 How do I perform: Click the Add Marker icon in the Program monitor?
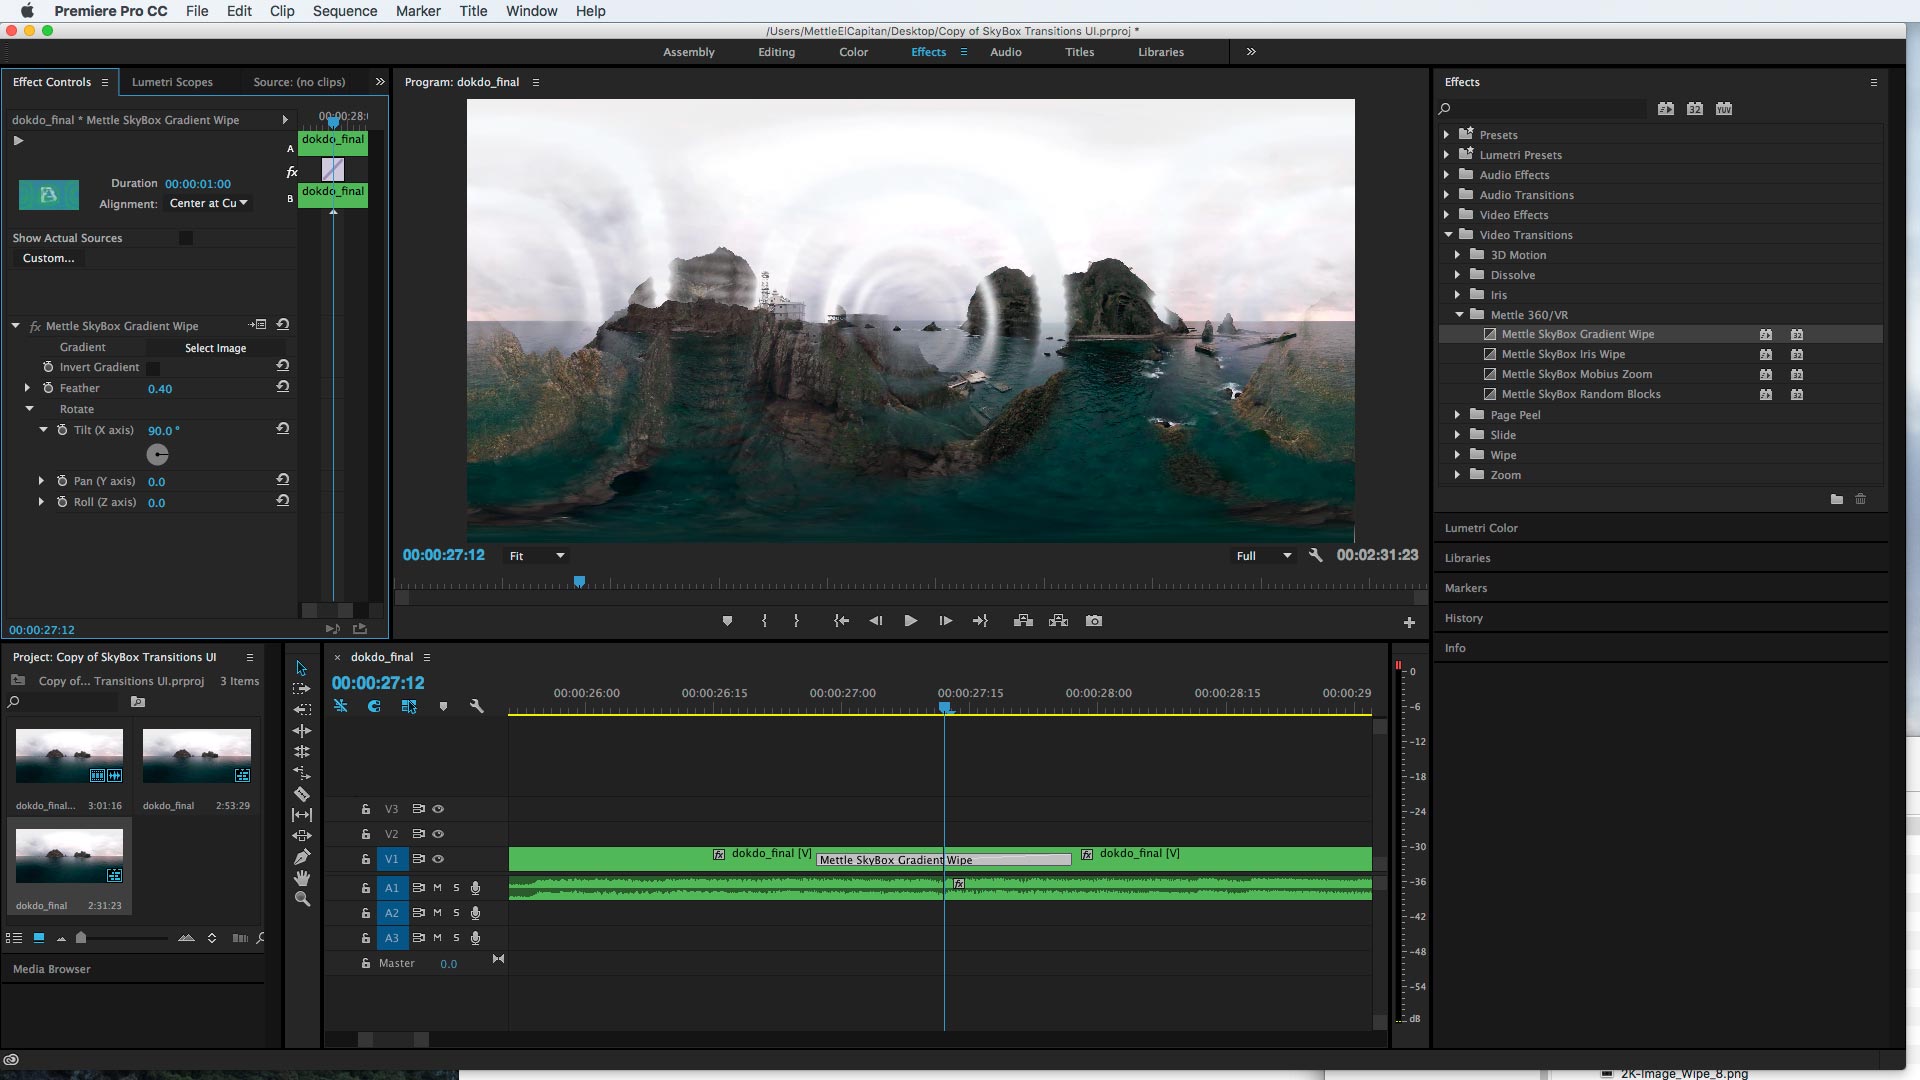coord(727,621)
